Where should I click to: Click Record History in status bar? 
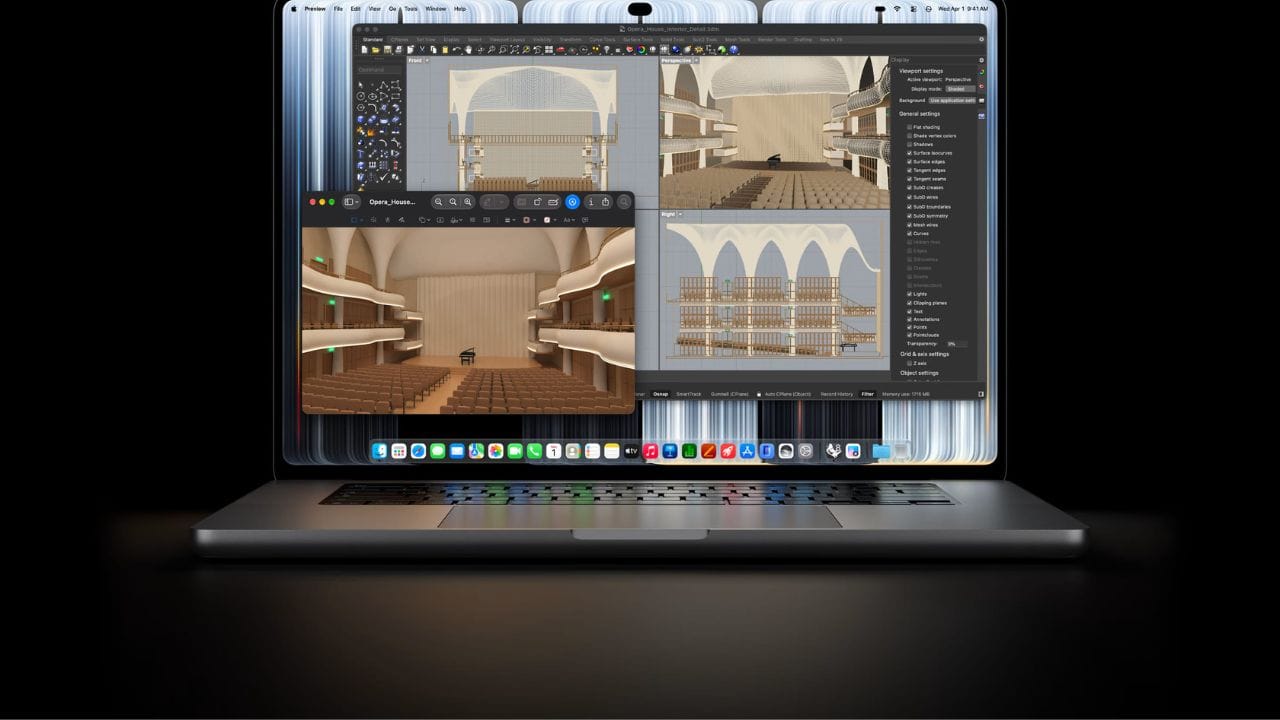pyautogui.click(x=837, y=394)
